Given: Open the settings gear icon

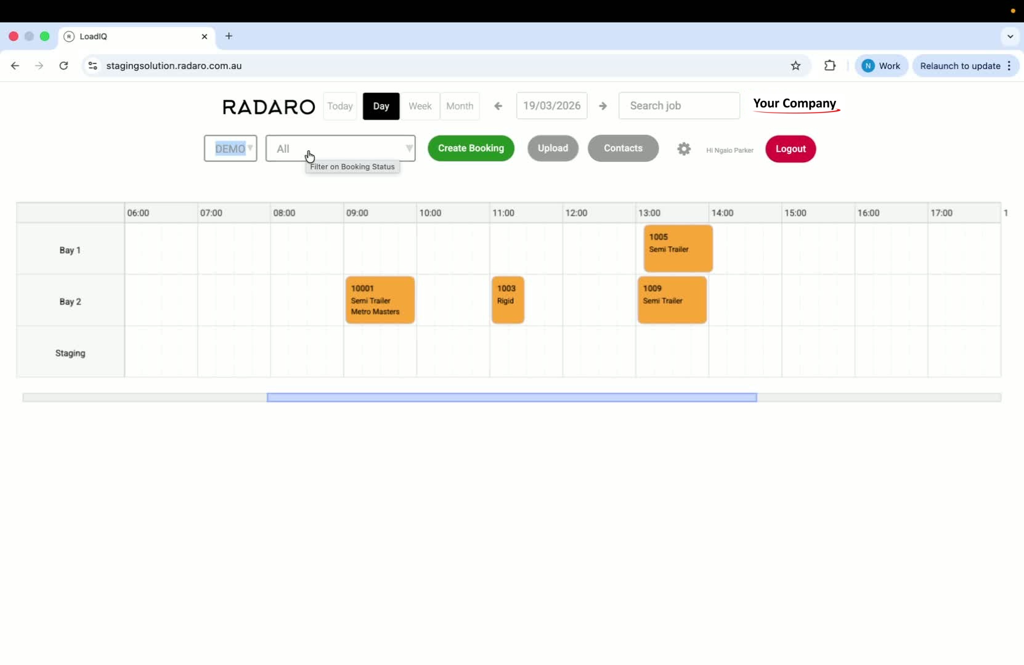Looking at the screenshot, I should point(684,149).
